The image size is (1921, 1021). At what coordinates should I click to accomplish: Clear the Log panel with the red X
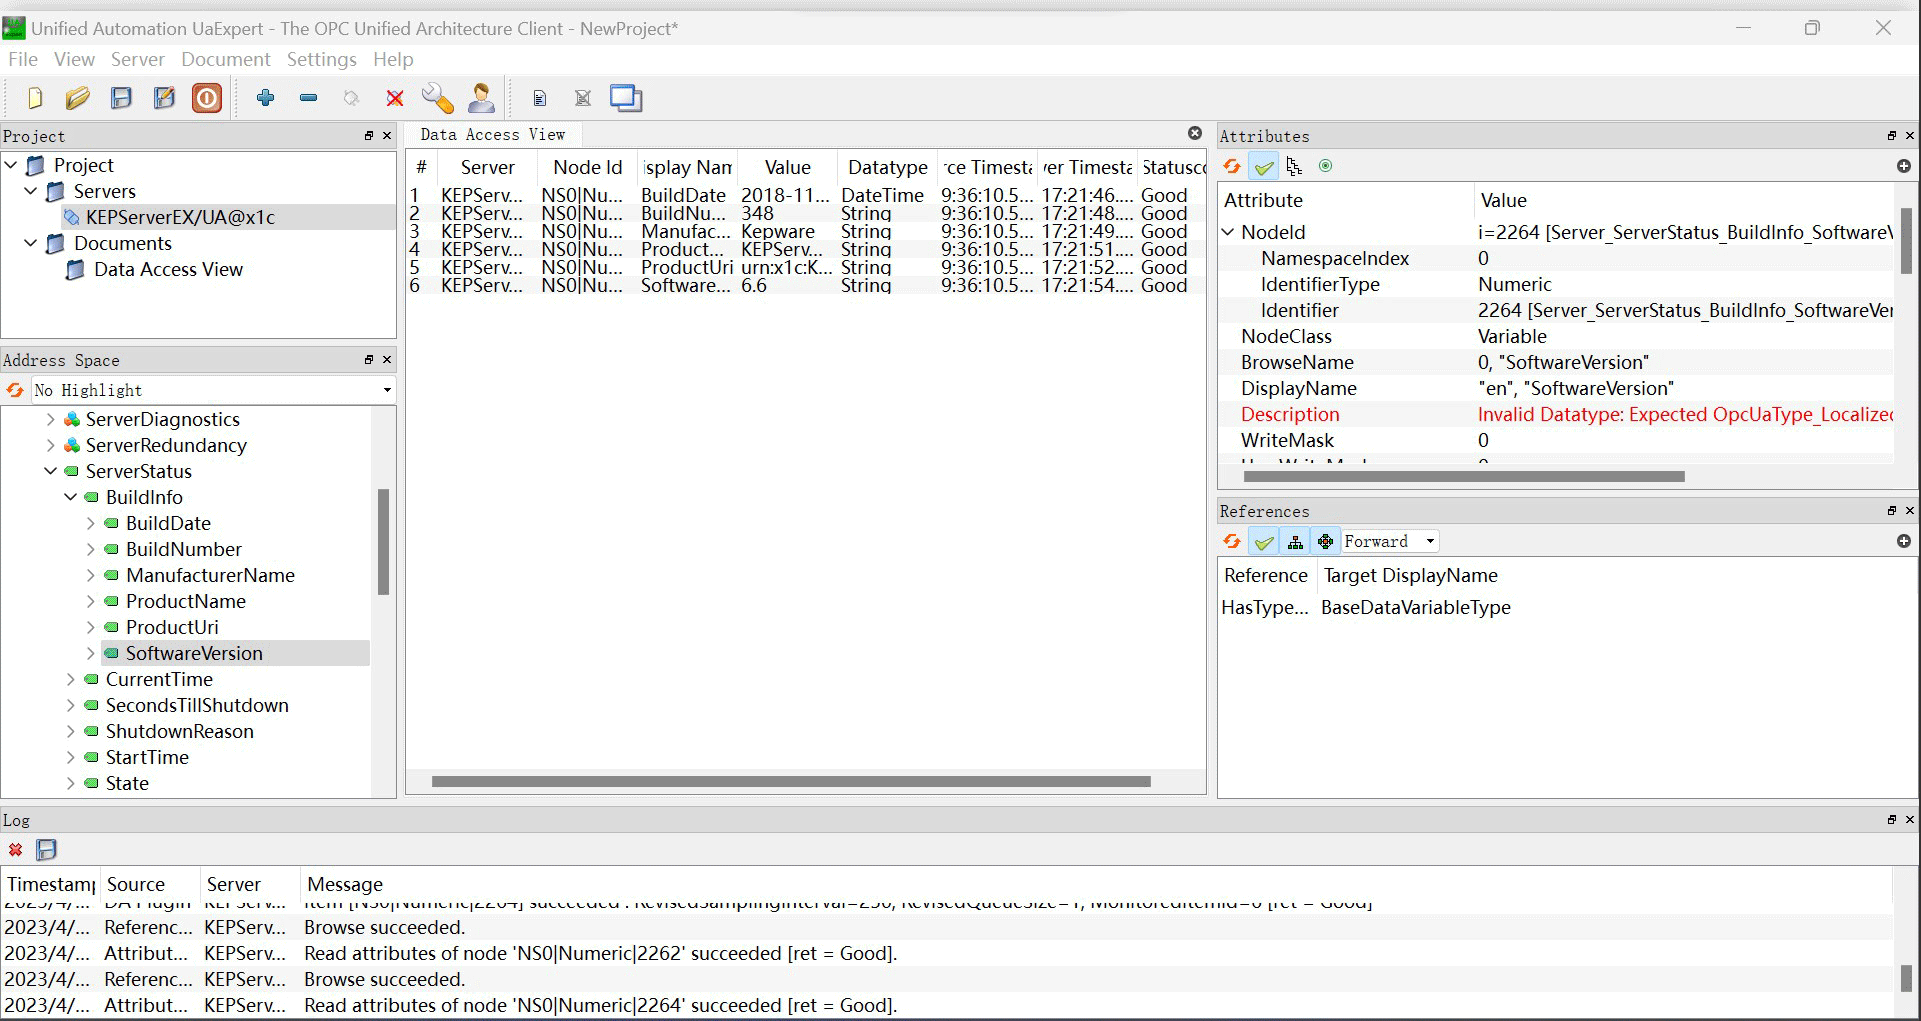point(15,850)
